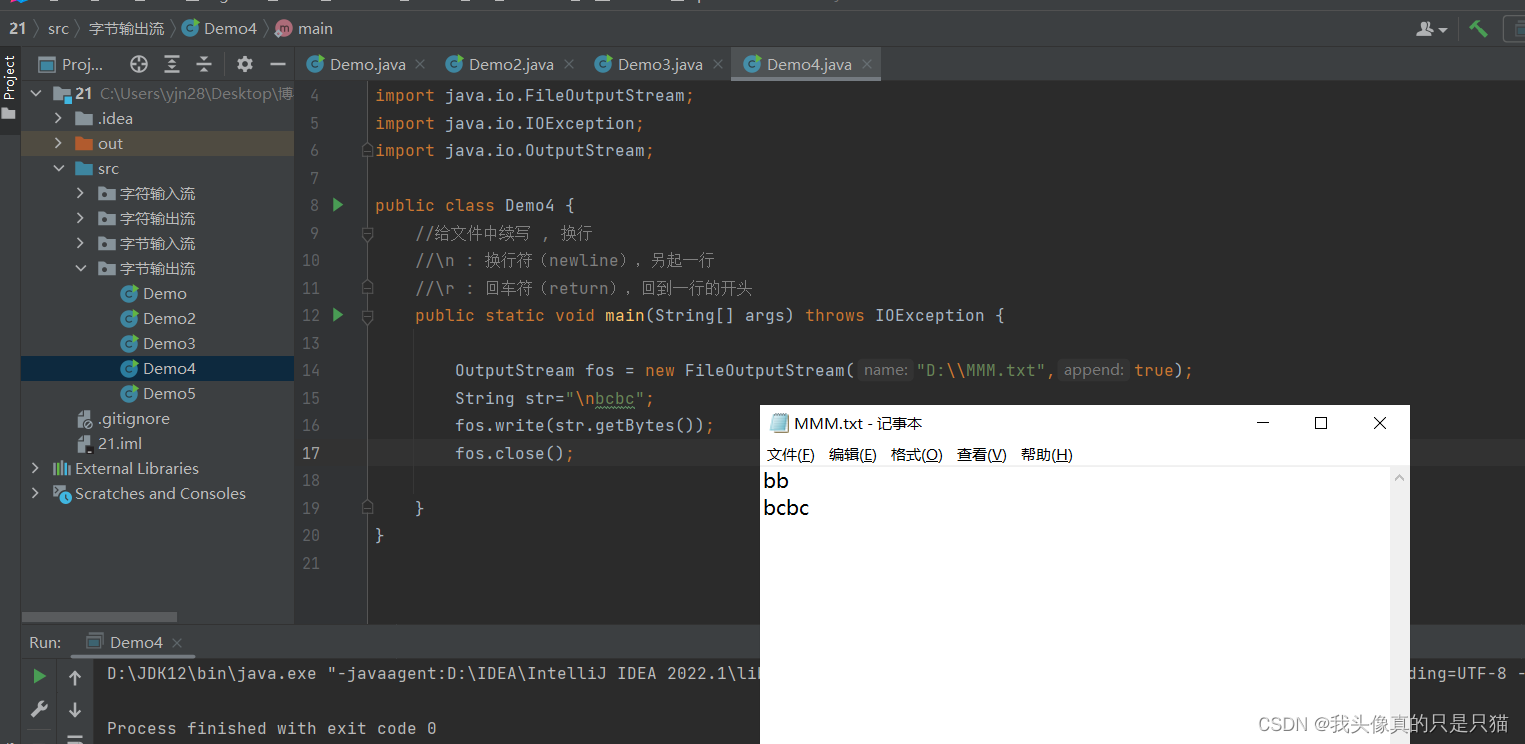Open the Project view dropdown

[x=71, y=64]
